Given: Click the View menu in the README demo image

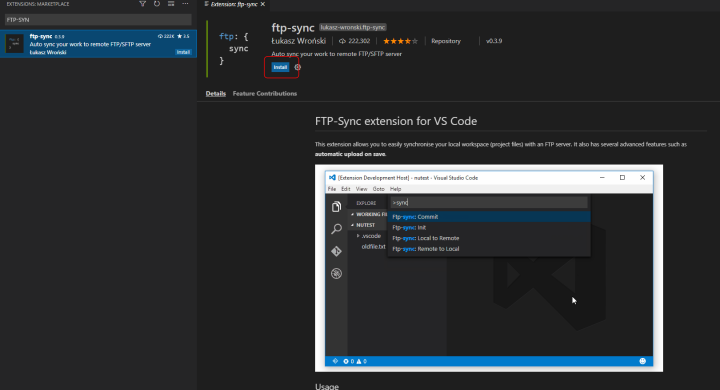Looking at the screenshot, I should (361, 189).
